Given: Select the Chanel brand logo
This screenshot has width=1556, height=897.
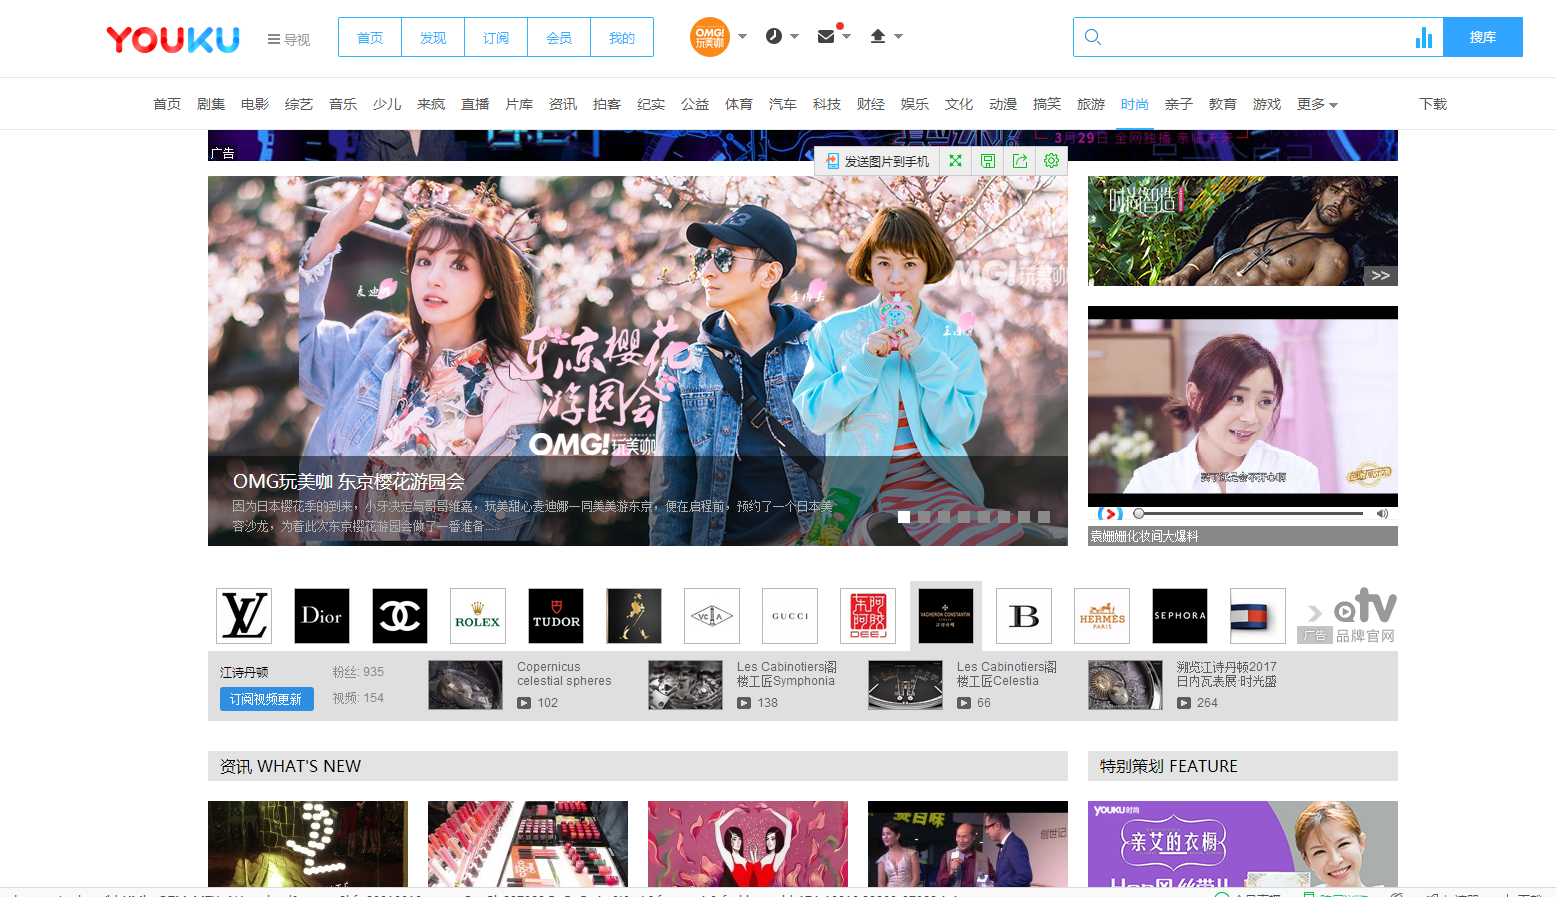Looking at the screenshot, I should pyautogui.click(x=400, y=616).
